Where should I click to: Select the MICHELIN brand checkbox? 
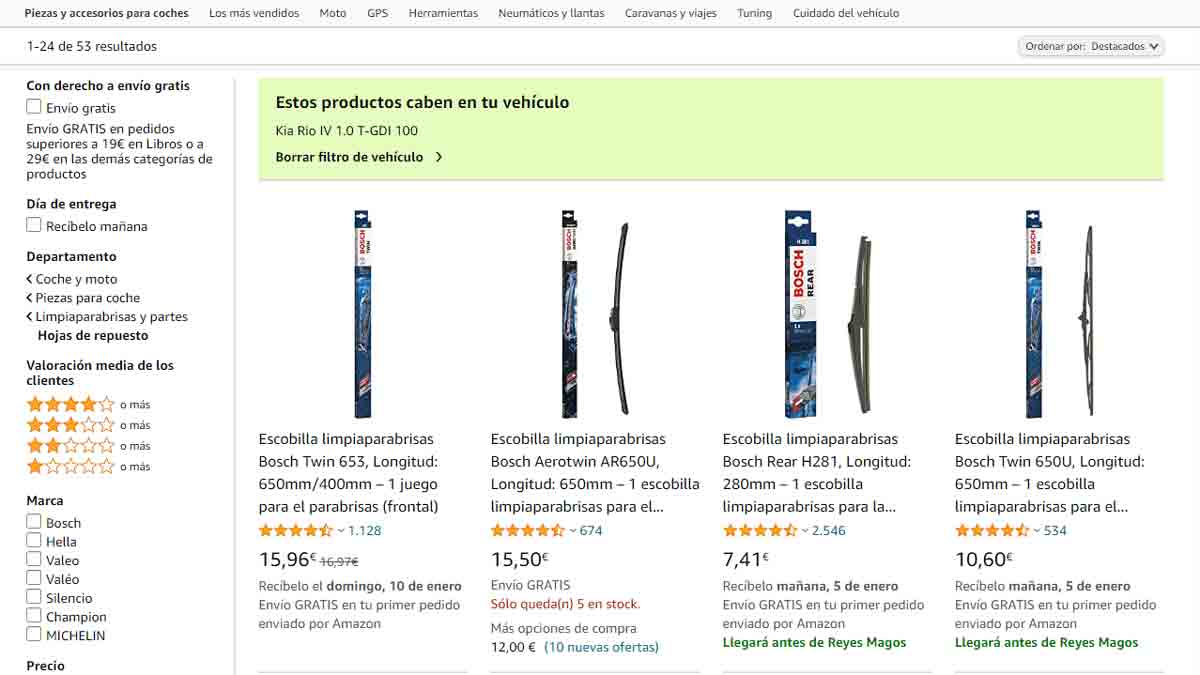coord(34,634)
